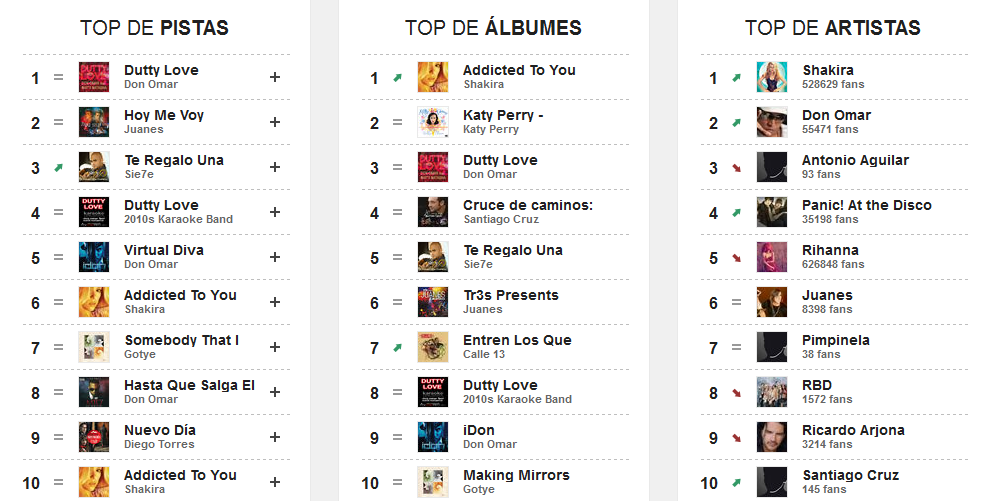983x501 pixels.
Task: Click Making Mirrors album cover
Action: (x=433, y=482)
